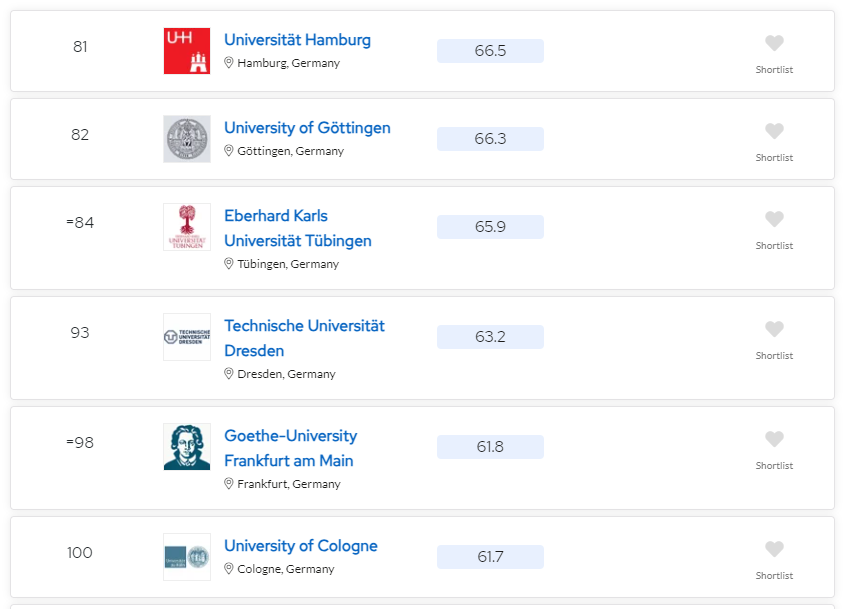Click University of Cologne shortlist heart
843x609 pixels.
pos(774,549)
